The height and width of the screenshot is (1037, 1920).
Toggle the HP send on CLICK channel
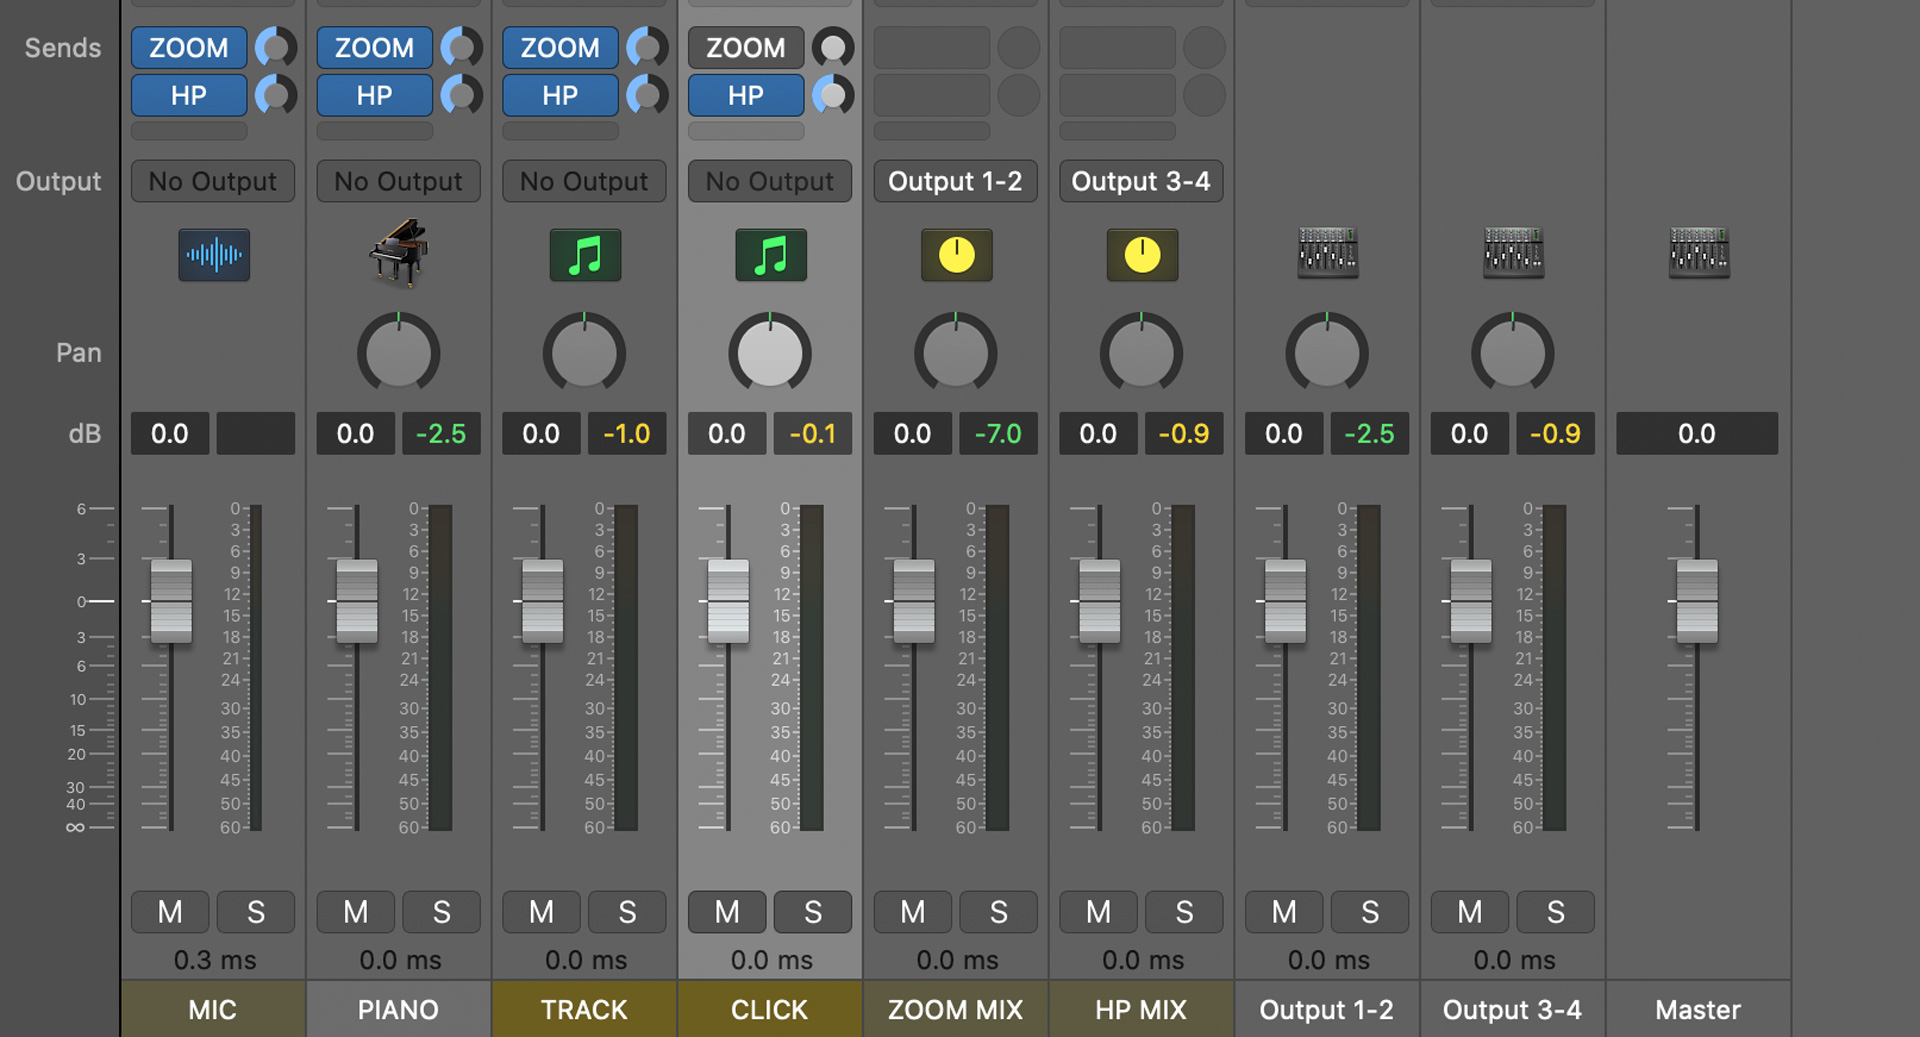746,95
